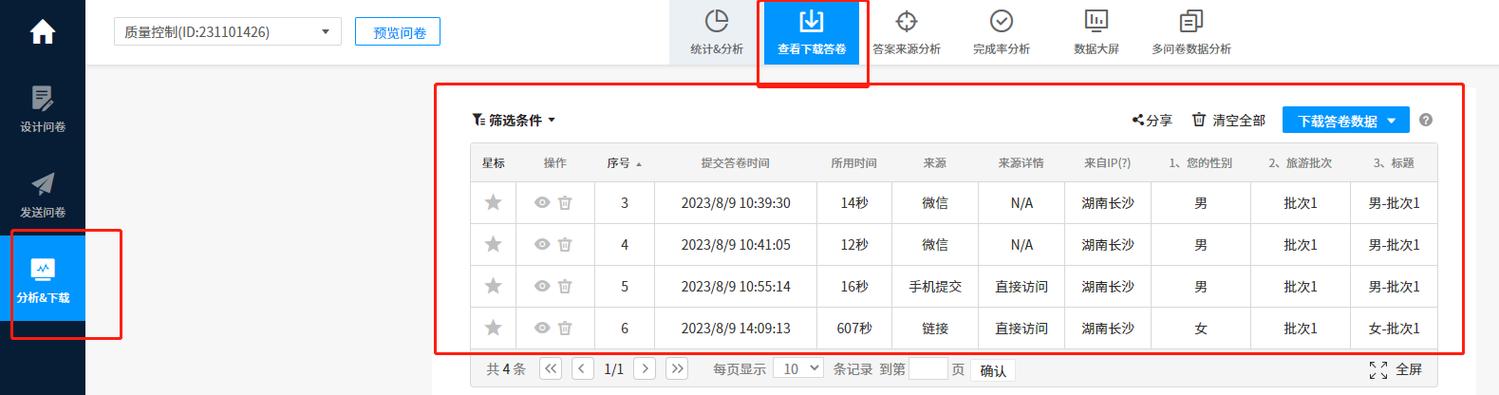Click the 来源详情 column header

click(x=1021, y=163)
